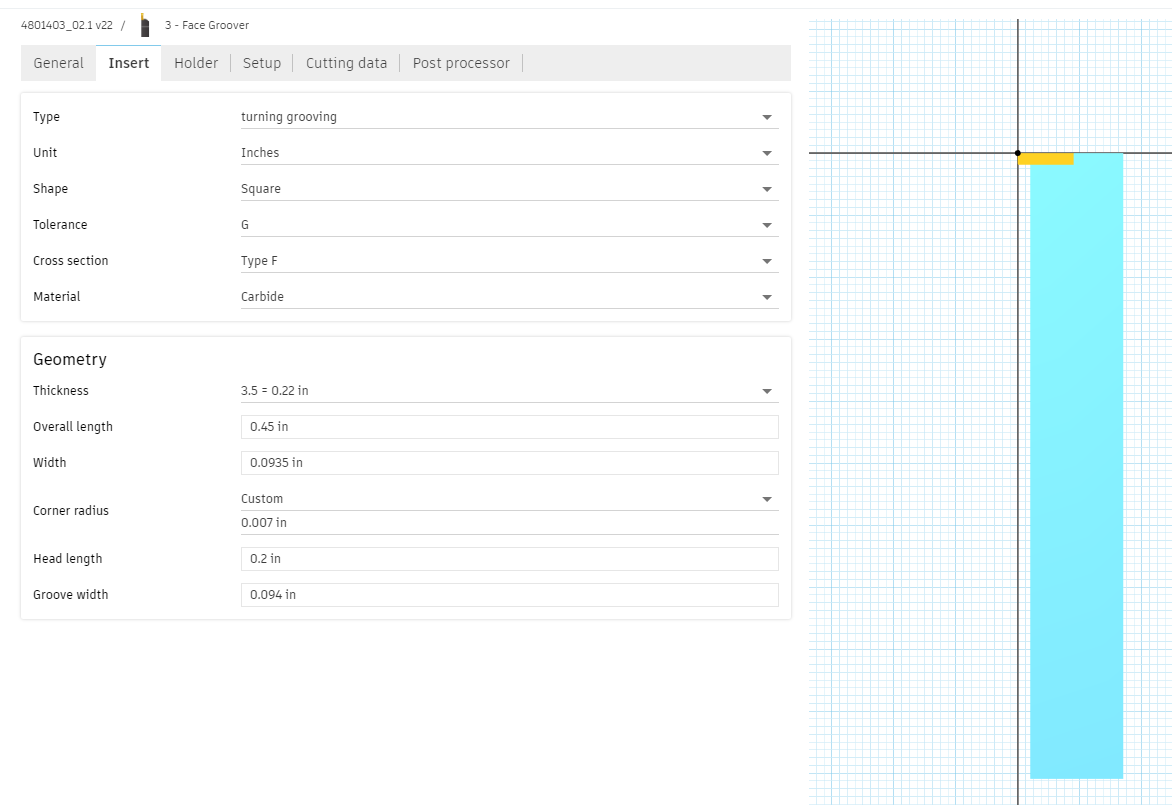
Task: Edit the Width field 0.0935 in
Action: pyautogui.click(x=509, y=463)
